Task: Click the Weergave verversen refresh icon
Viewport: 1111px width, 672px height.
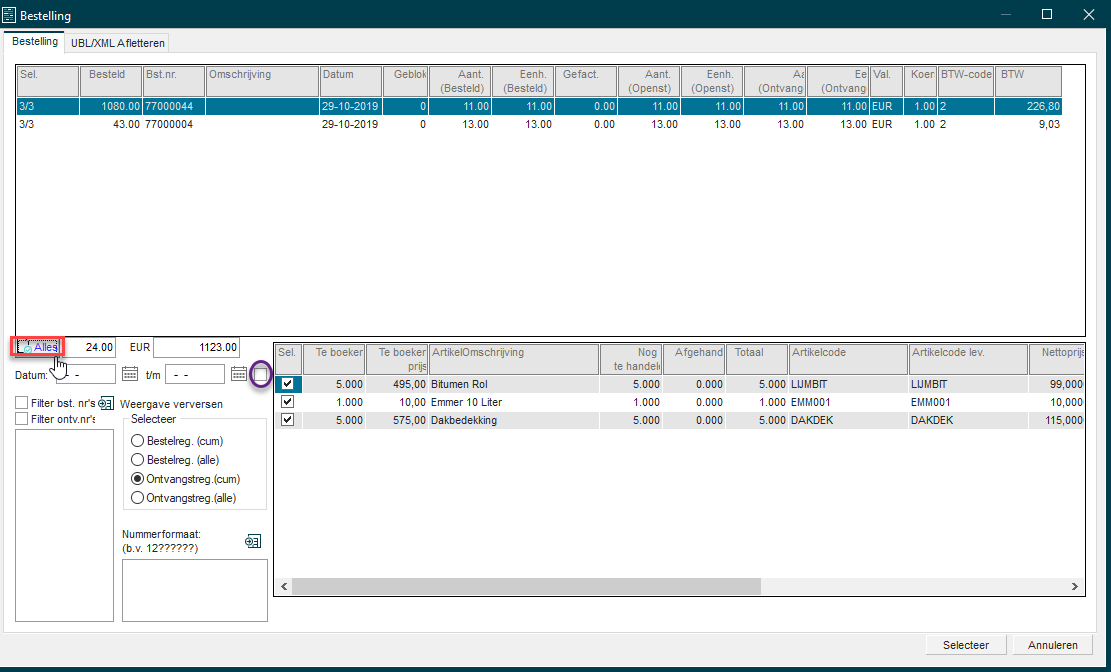Action: (106, 403)
